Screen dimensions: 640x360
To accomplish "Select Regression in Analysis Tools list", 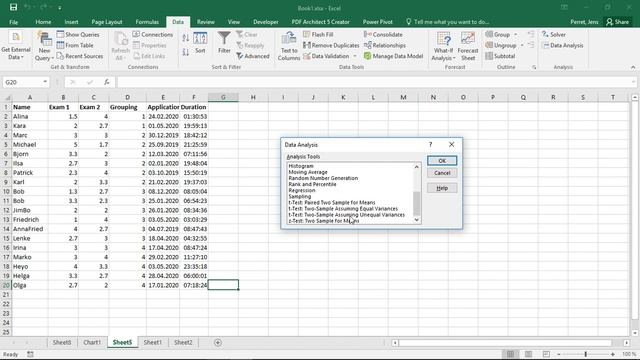I will (302, 190).
